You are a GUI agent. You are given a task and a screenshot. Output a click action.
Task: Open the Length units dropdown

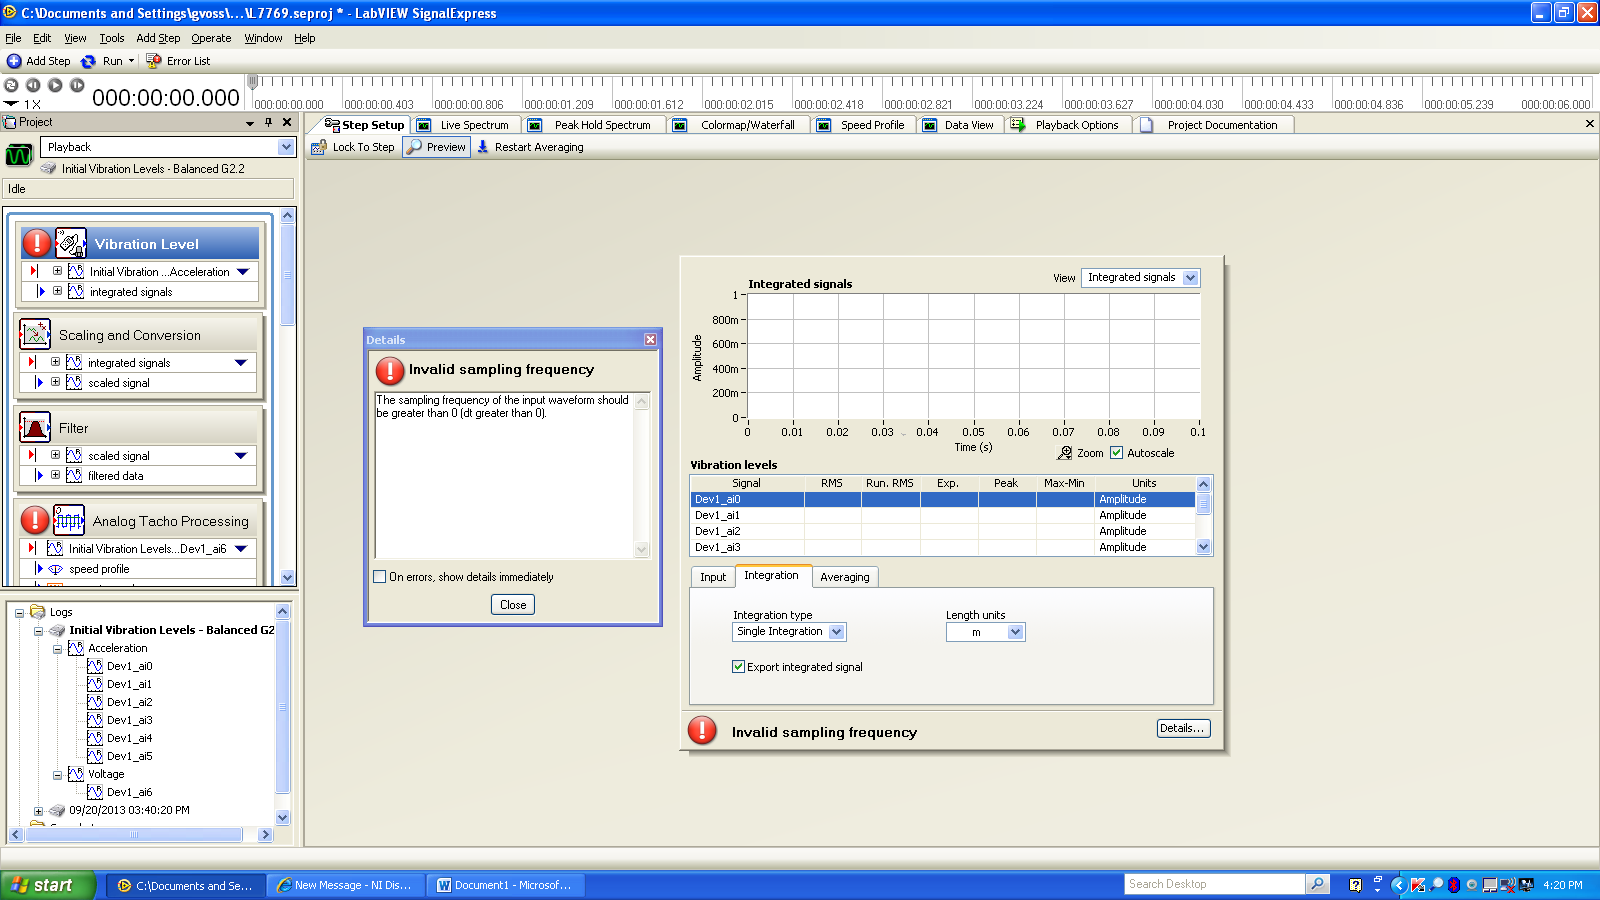[x=1016, y=632]
